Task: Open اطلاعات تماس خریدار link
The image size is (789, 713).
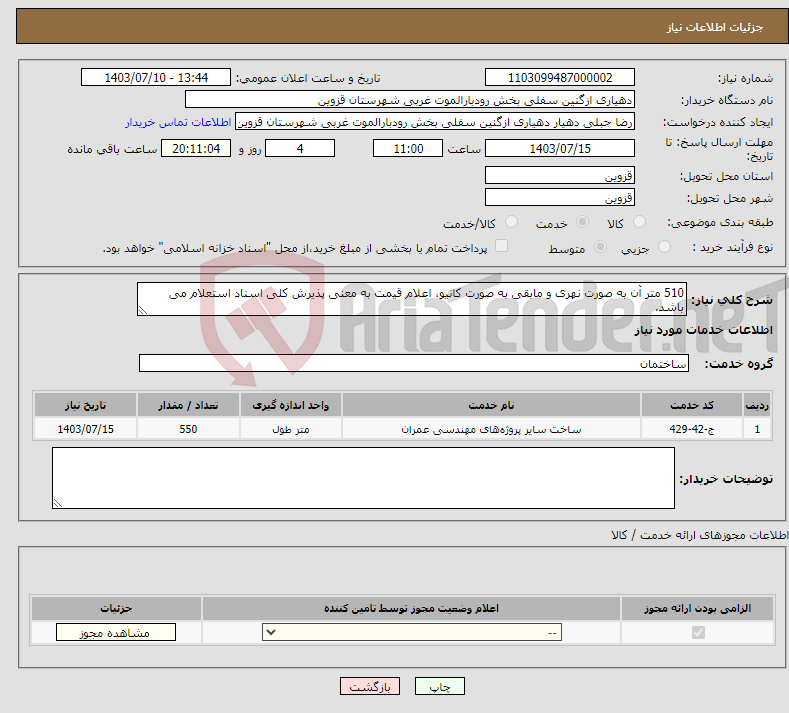Action: coord(178,122)
